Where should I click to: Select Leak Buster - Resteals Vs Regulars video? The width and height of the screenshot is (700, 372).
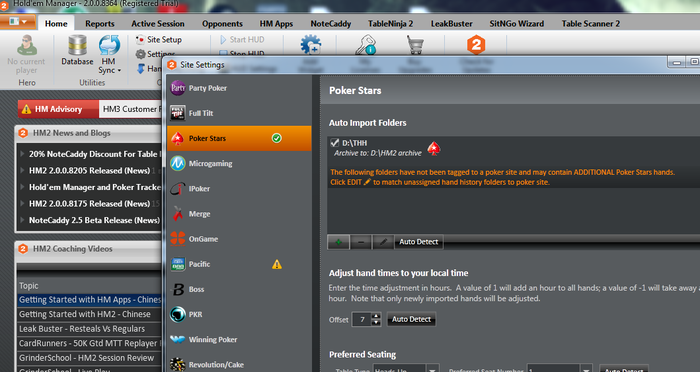pos(89,329)
